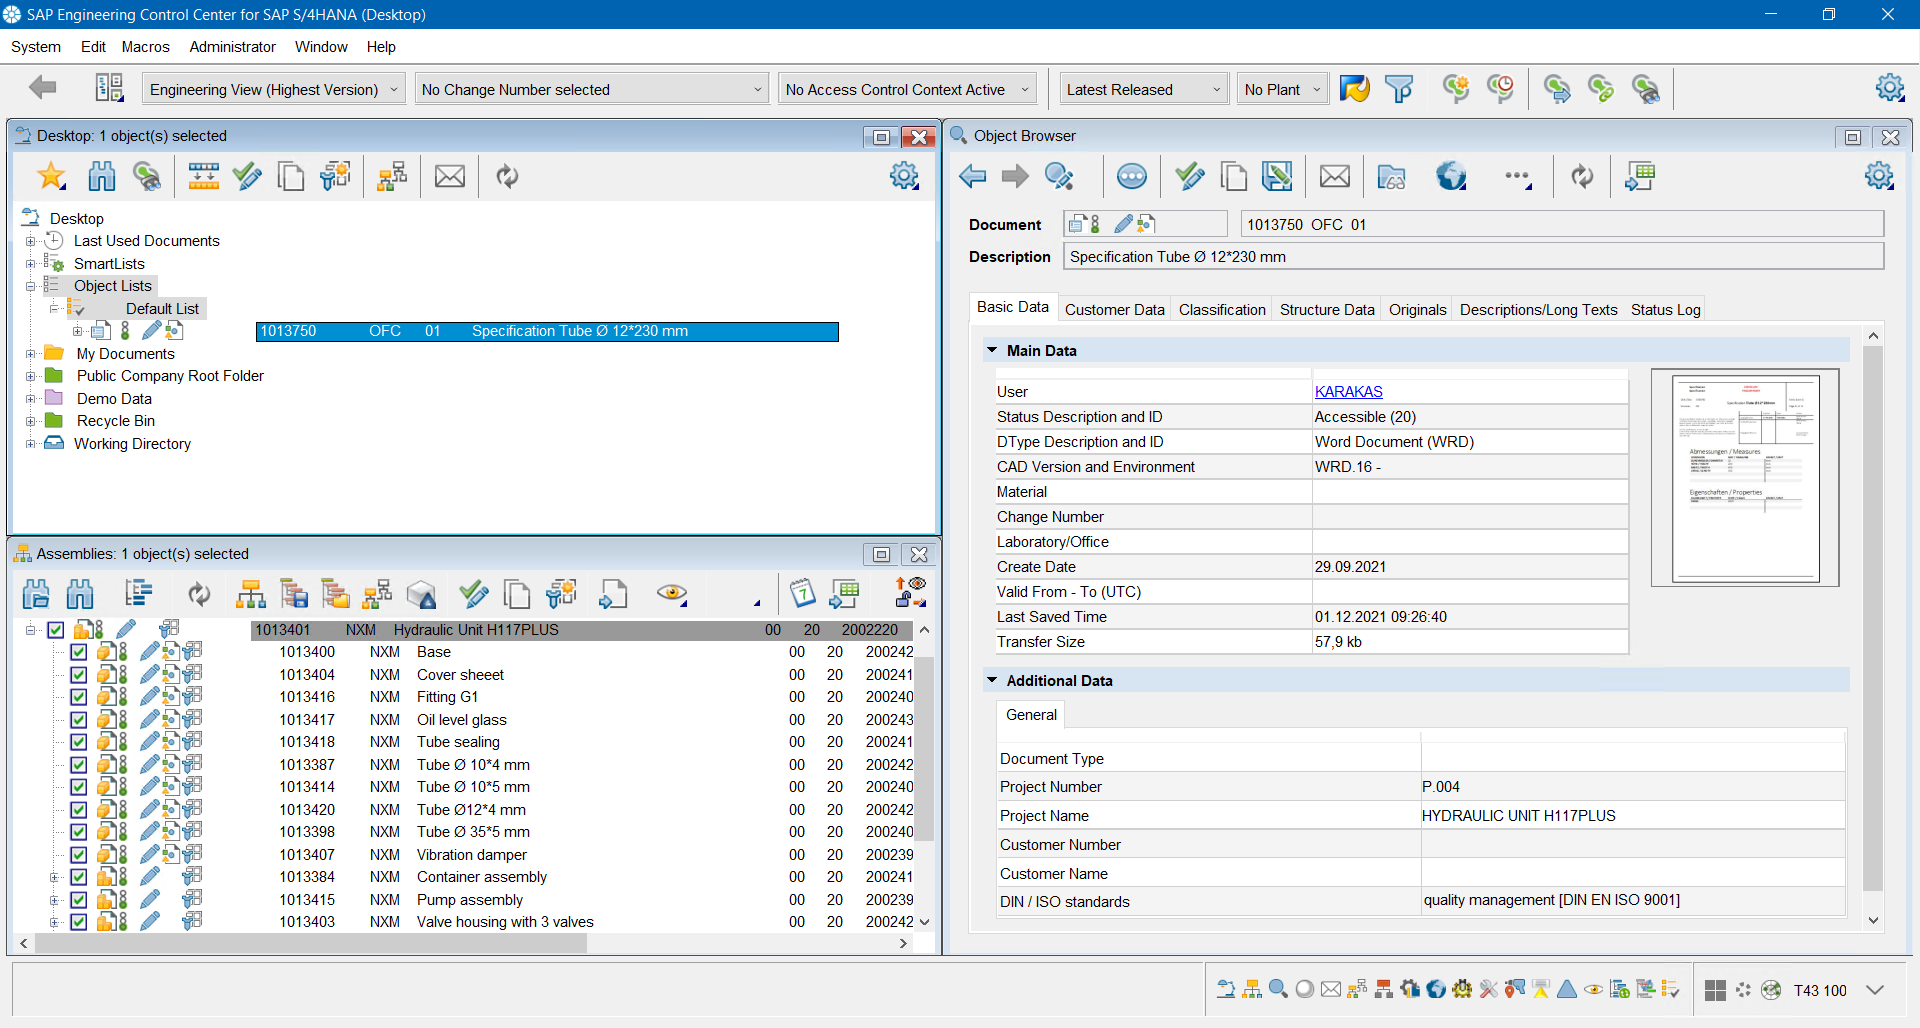Open Desktop panel settings gear
Screen dimensions: 1920x1028
[904, 176]
